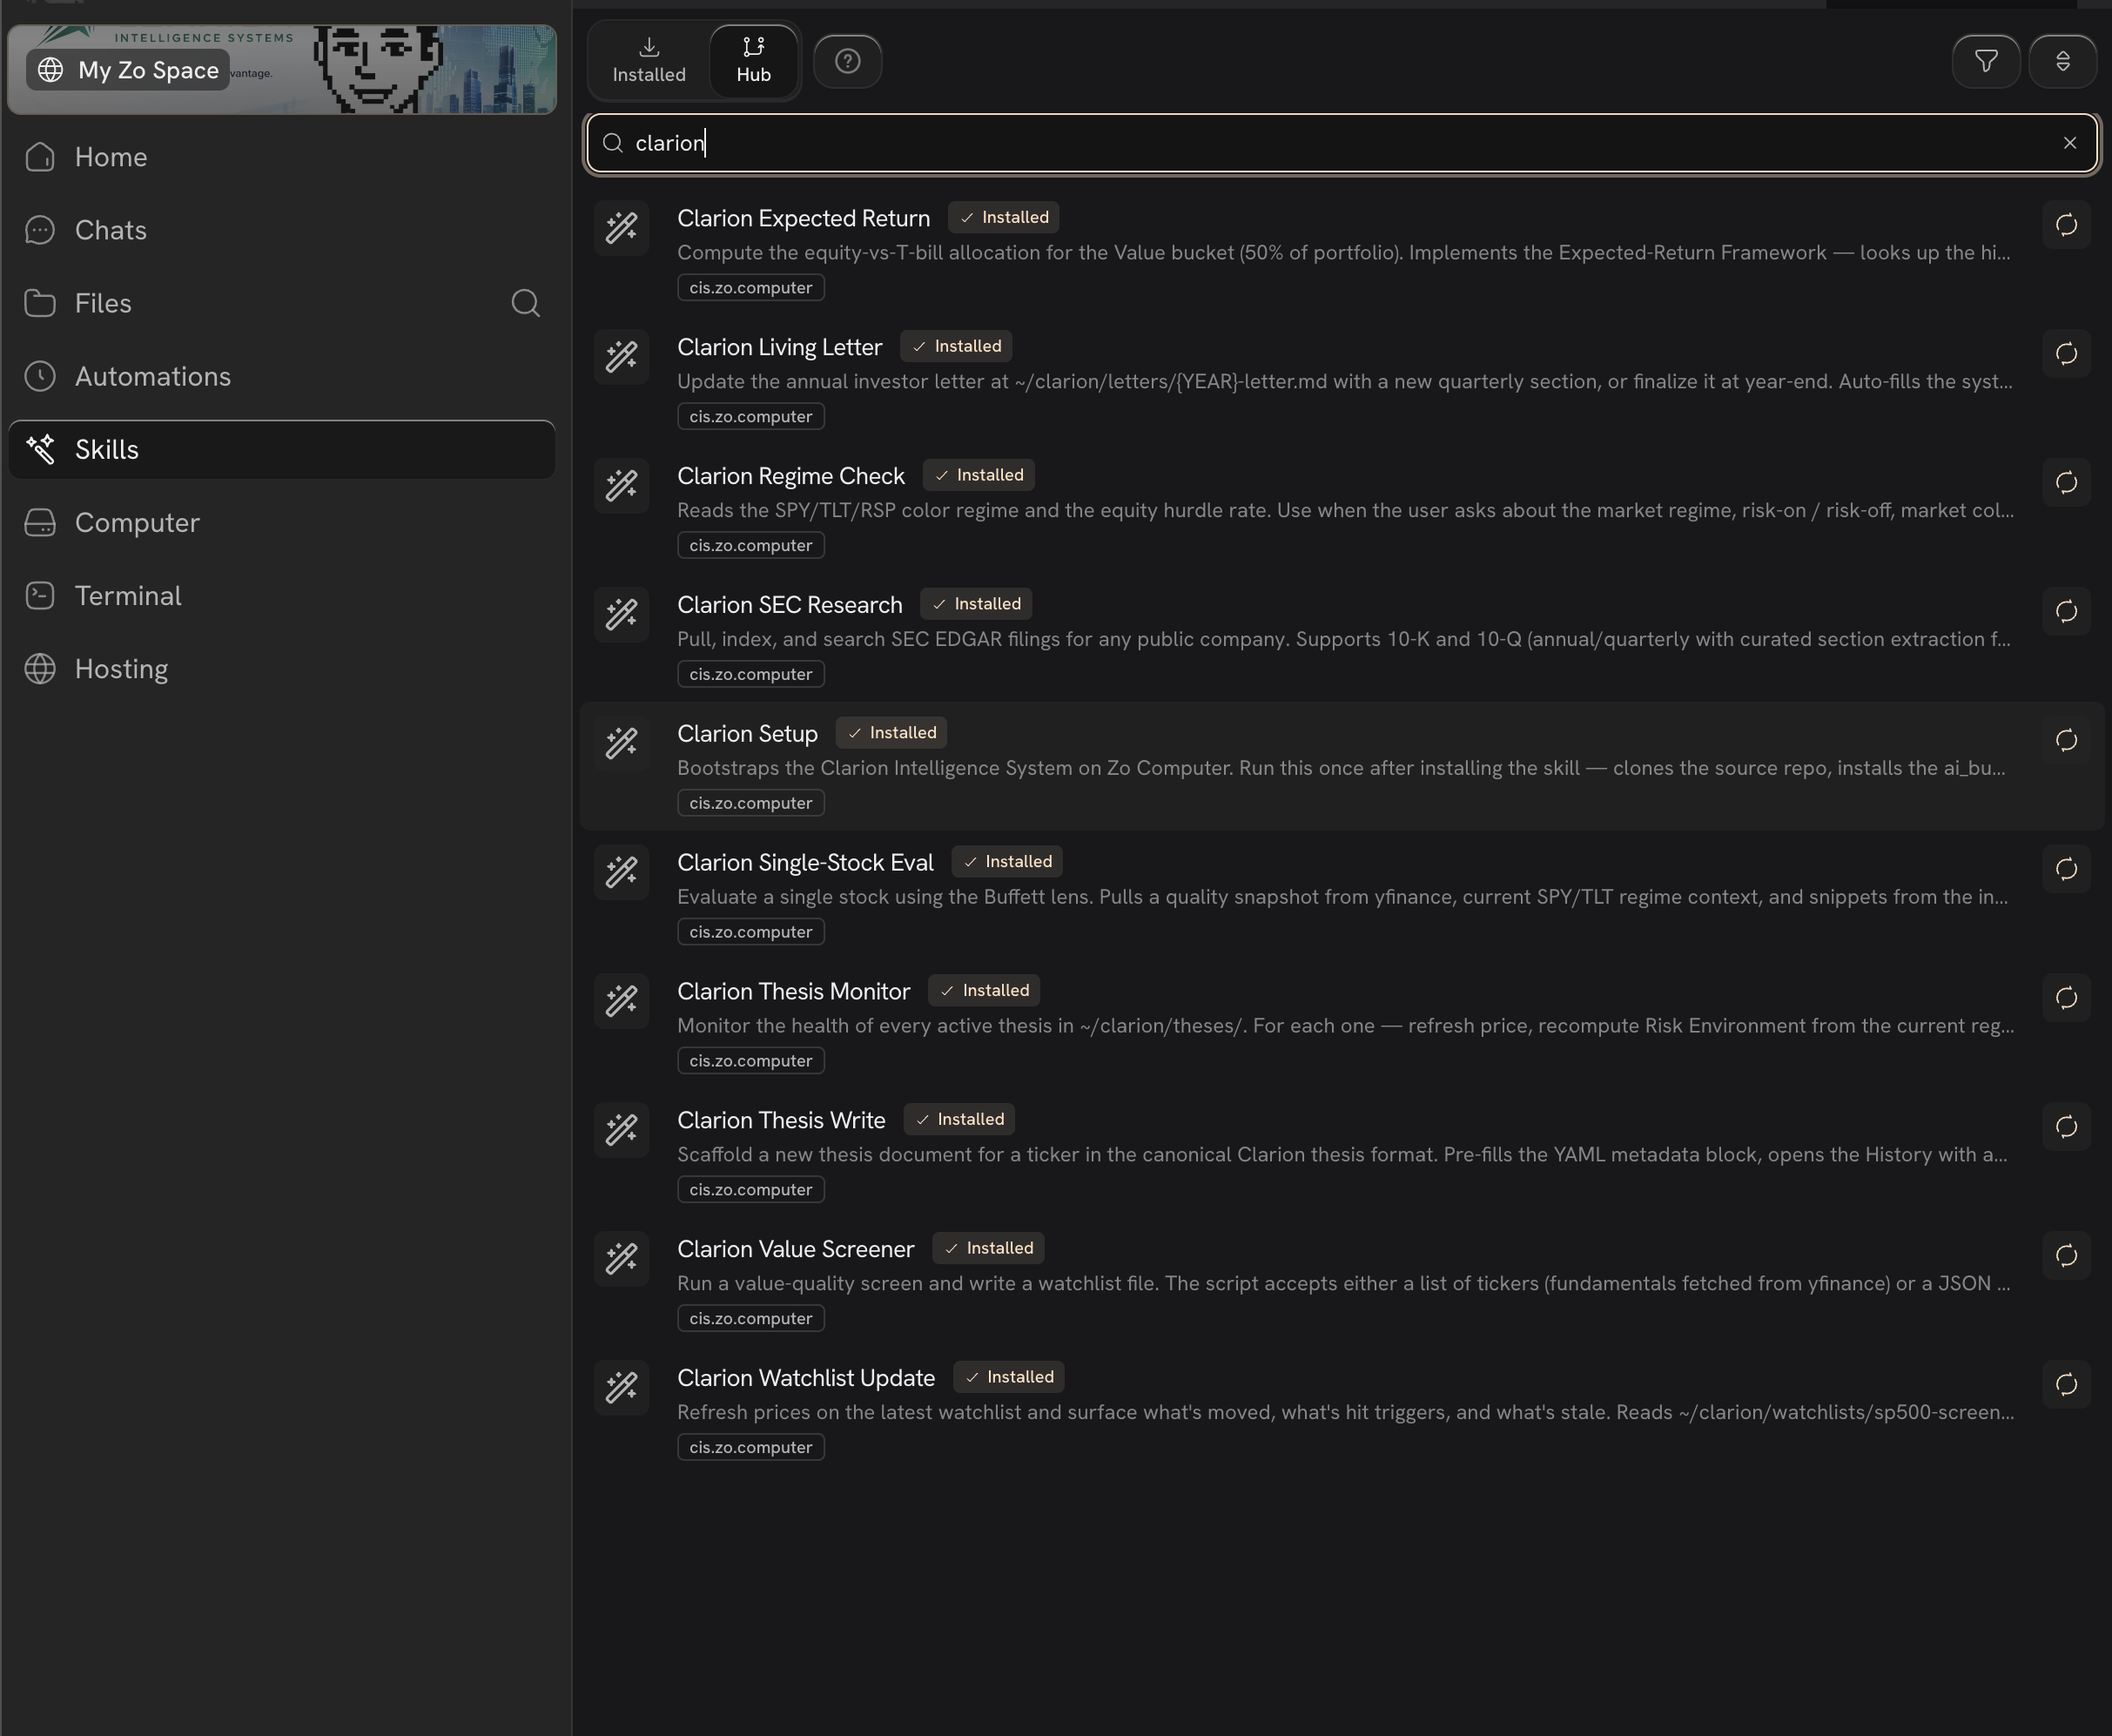This screenshot has height=1736, width=2112.
Task: Open Chats in the sidebar
Action: (282, 230)
